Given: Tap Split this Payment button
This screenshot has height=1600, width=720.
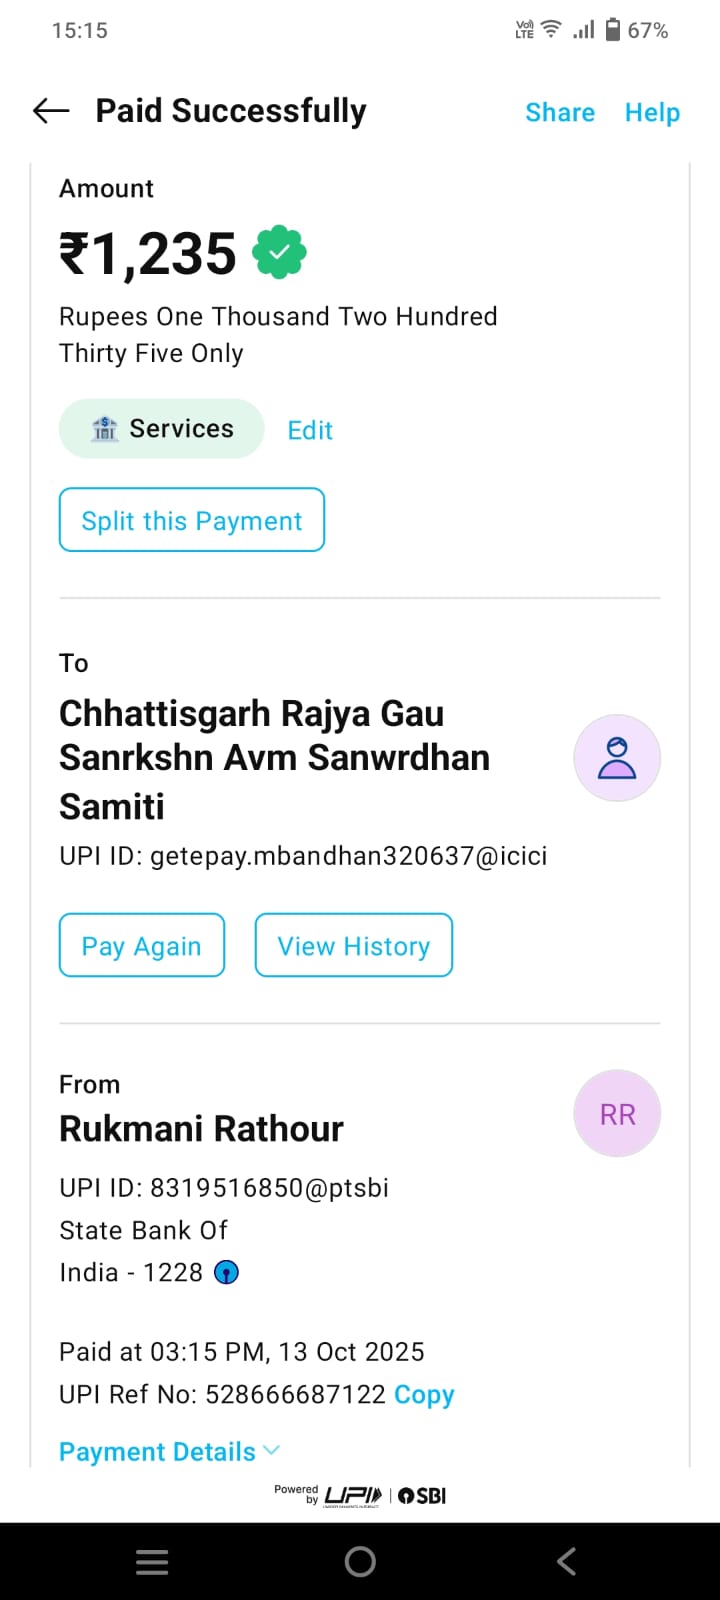Looking at the screenshot, I should coord(192,520).
